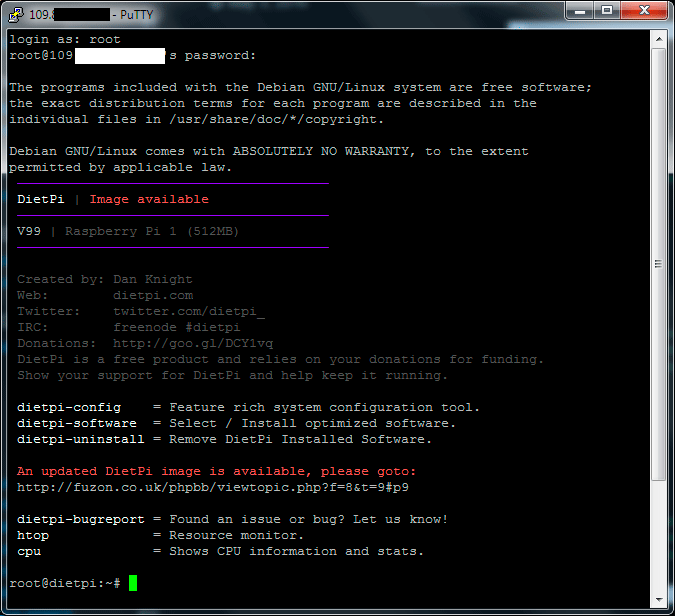Click the 'twitter.com/dietpi_' text
Screen dimensions: 675x616
tap(189, 311)
